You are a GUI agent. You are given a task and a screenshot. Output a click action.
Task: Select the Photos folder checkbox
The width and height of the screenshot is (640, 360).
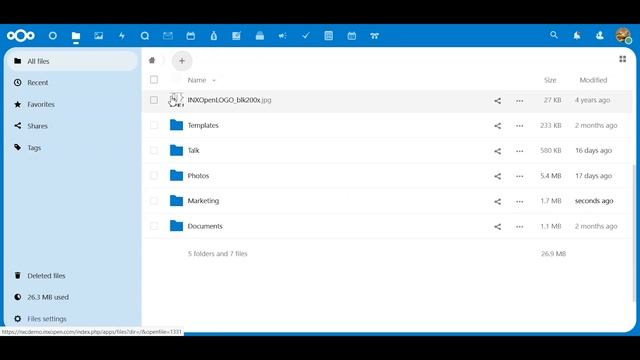154,176
